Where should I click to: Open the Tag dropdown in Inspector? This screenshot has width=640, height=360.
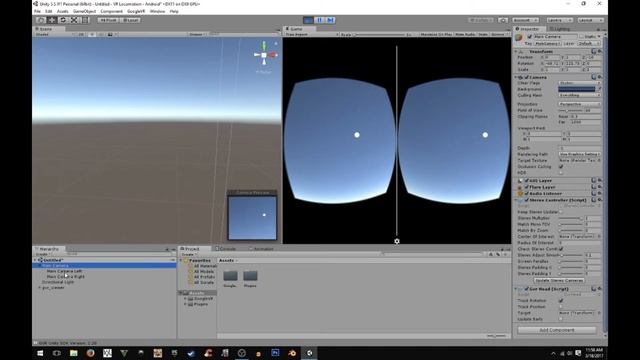point(548,43)
